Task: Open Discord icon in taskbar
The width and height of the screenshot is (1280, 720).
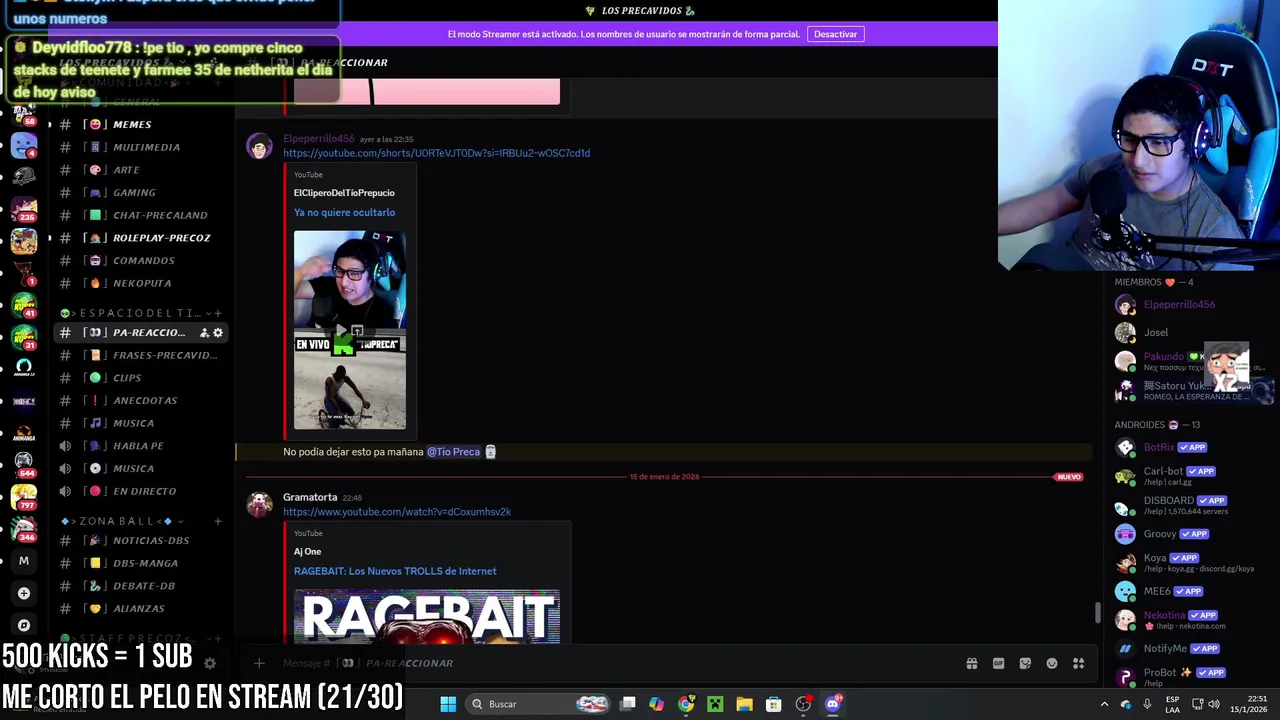Action: point(832,704)
